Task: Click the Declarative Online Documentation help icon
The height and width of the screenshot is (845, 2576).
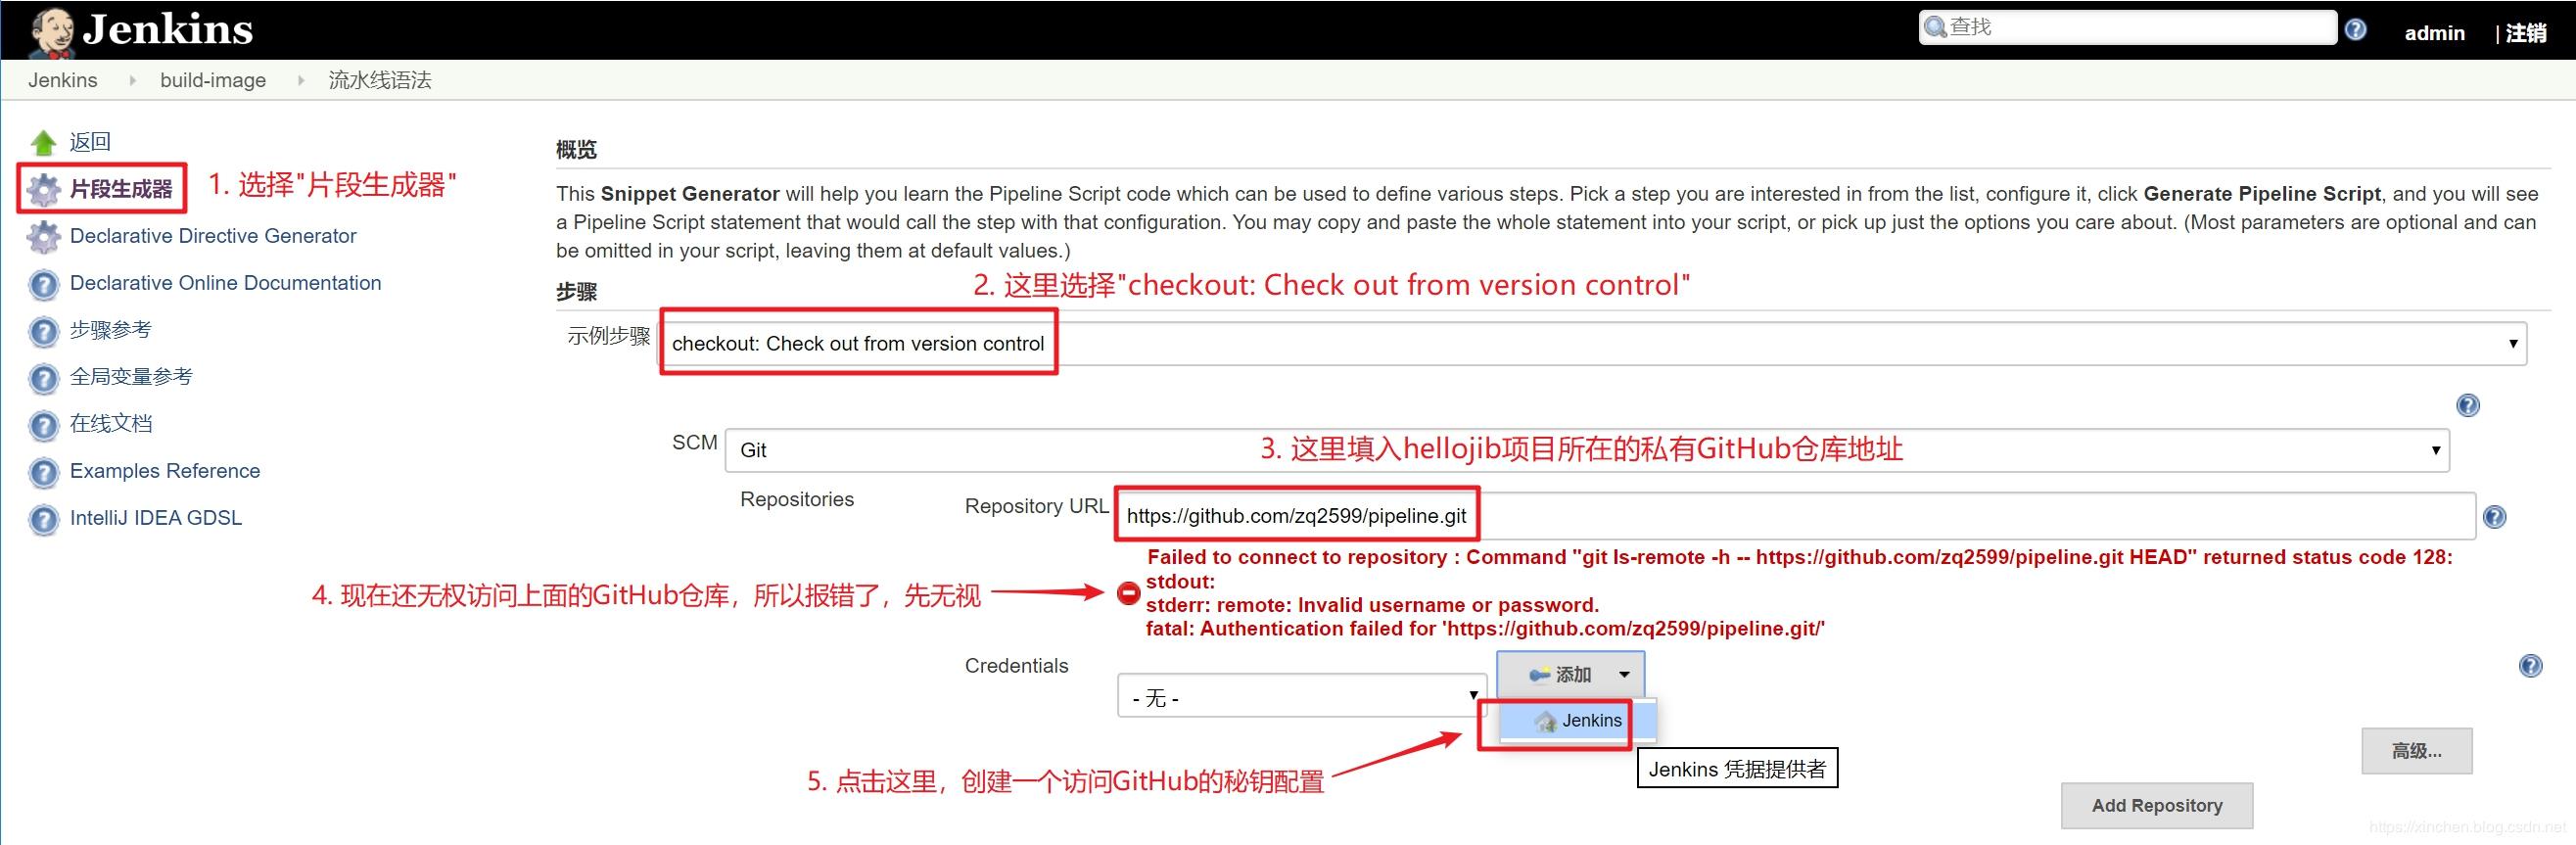Action: tap(43, 284)
